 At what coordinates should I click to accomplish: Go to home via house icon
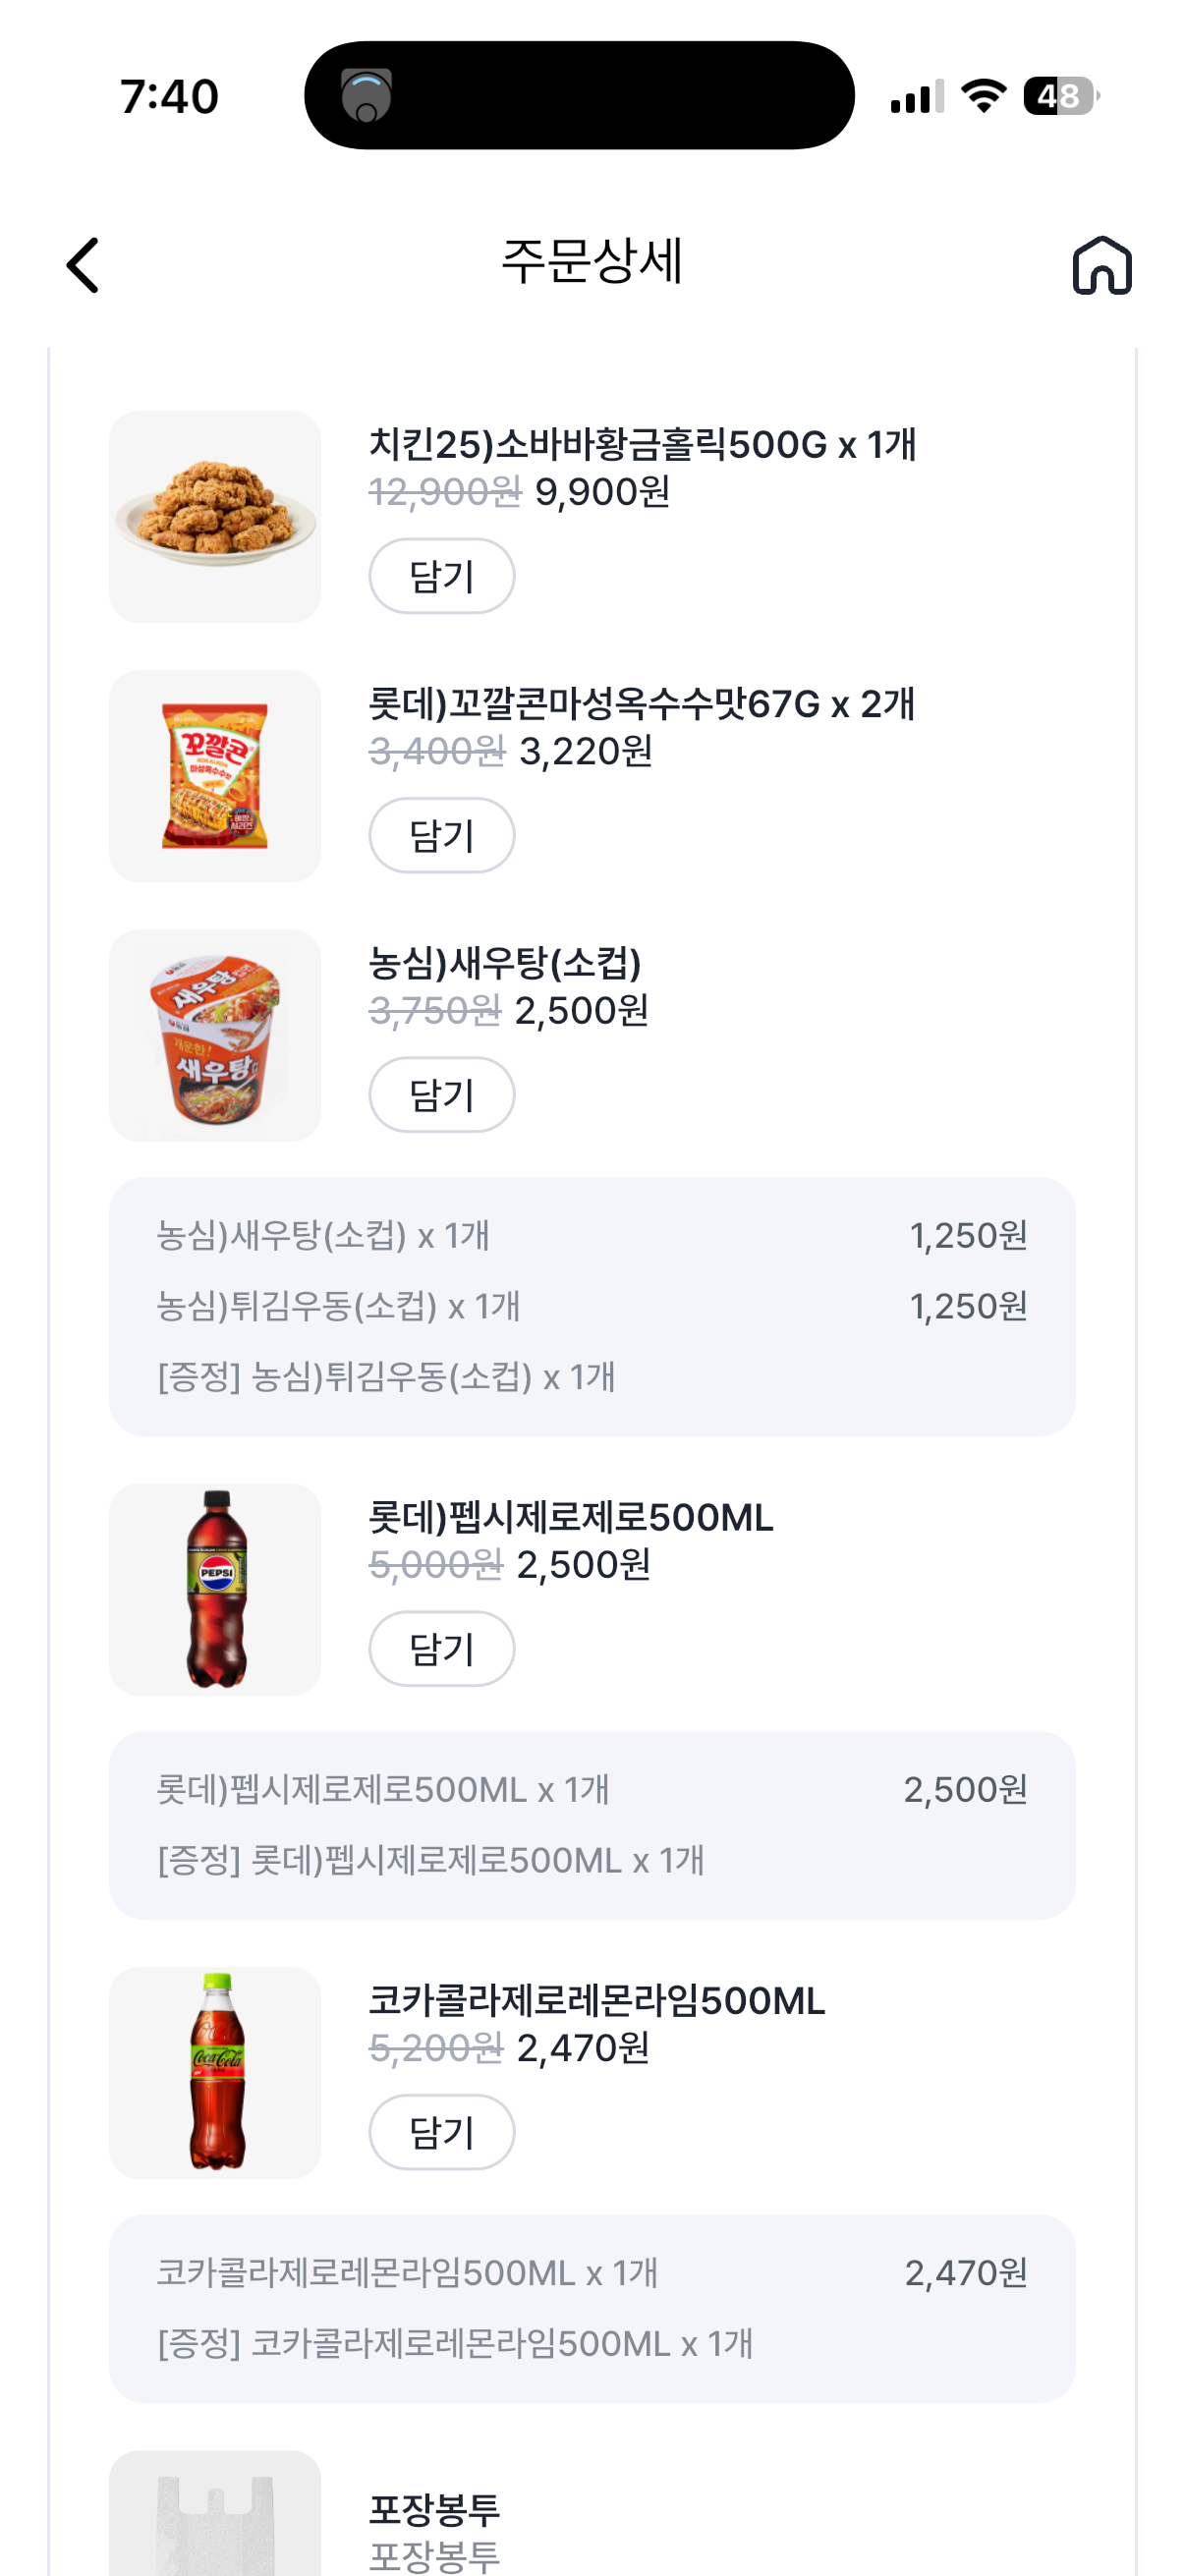pyautogui.click(x=1102, y=265)
